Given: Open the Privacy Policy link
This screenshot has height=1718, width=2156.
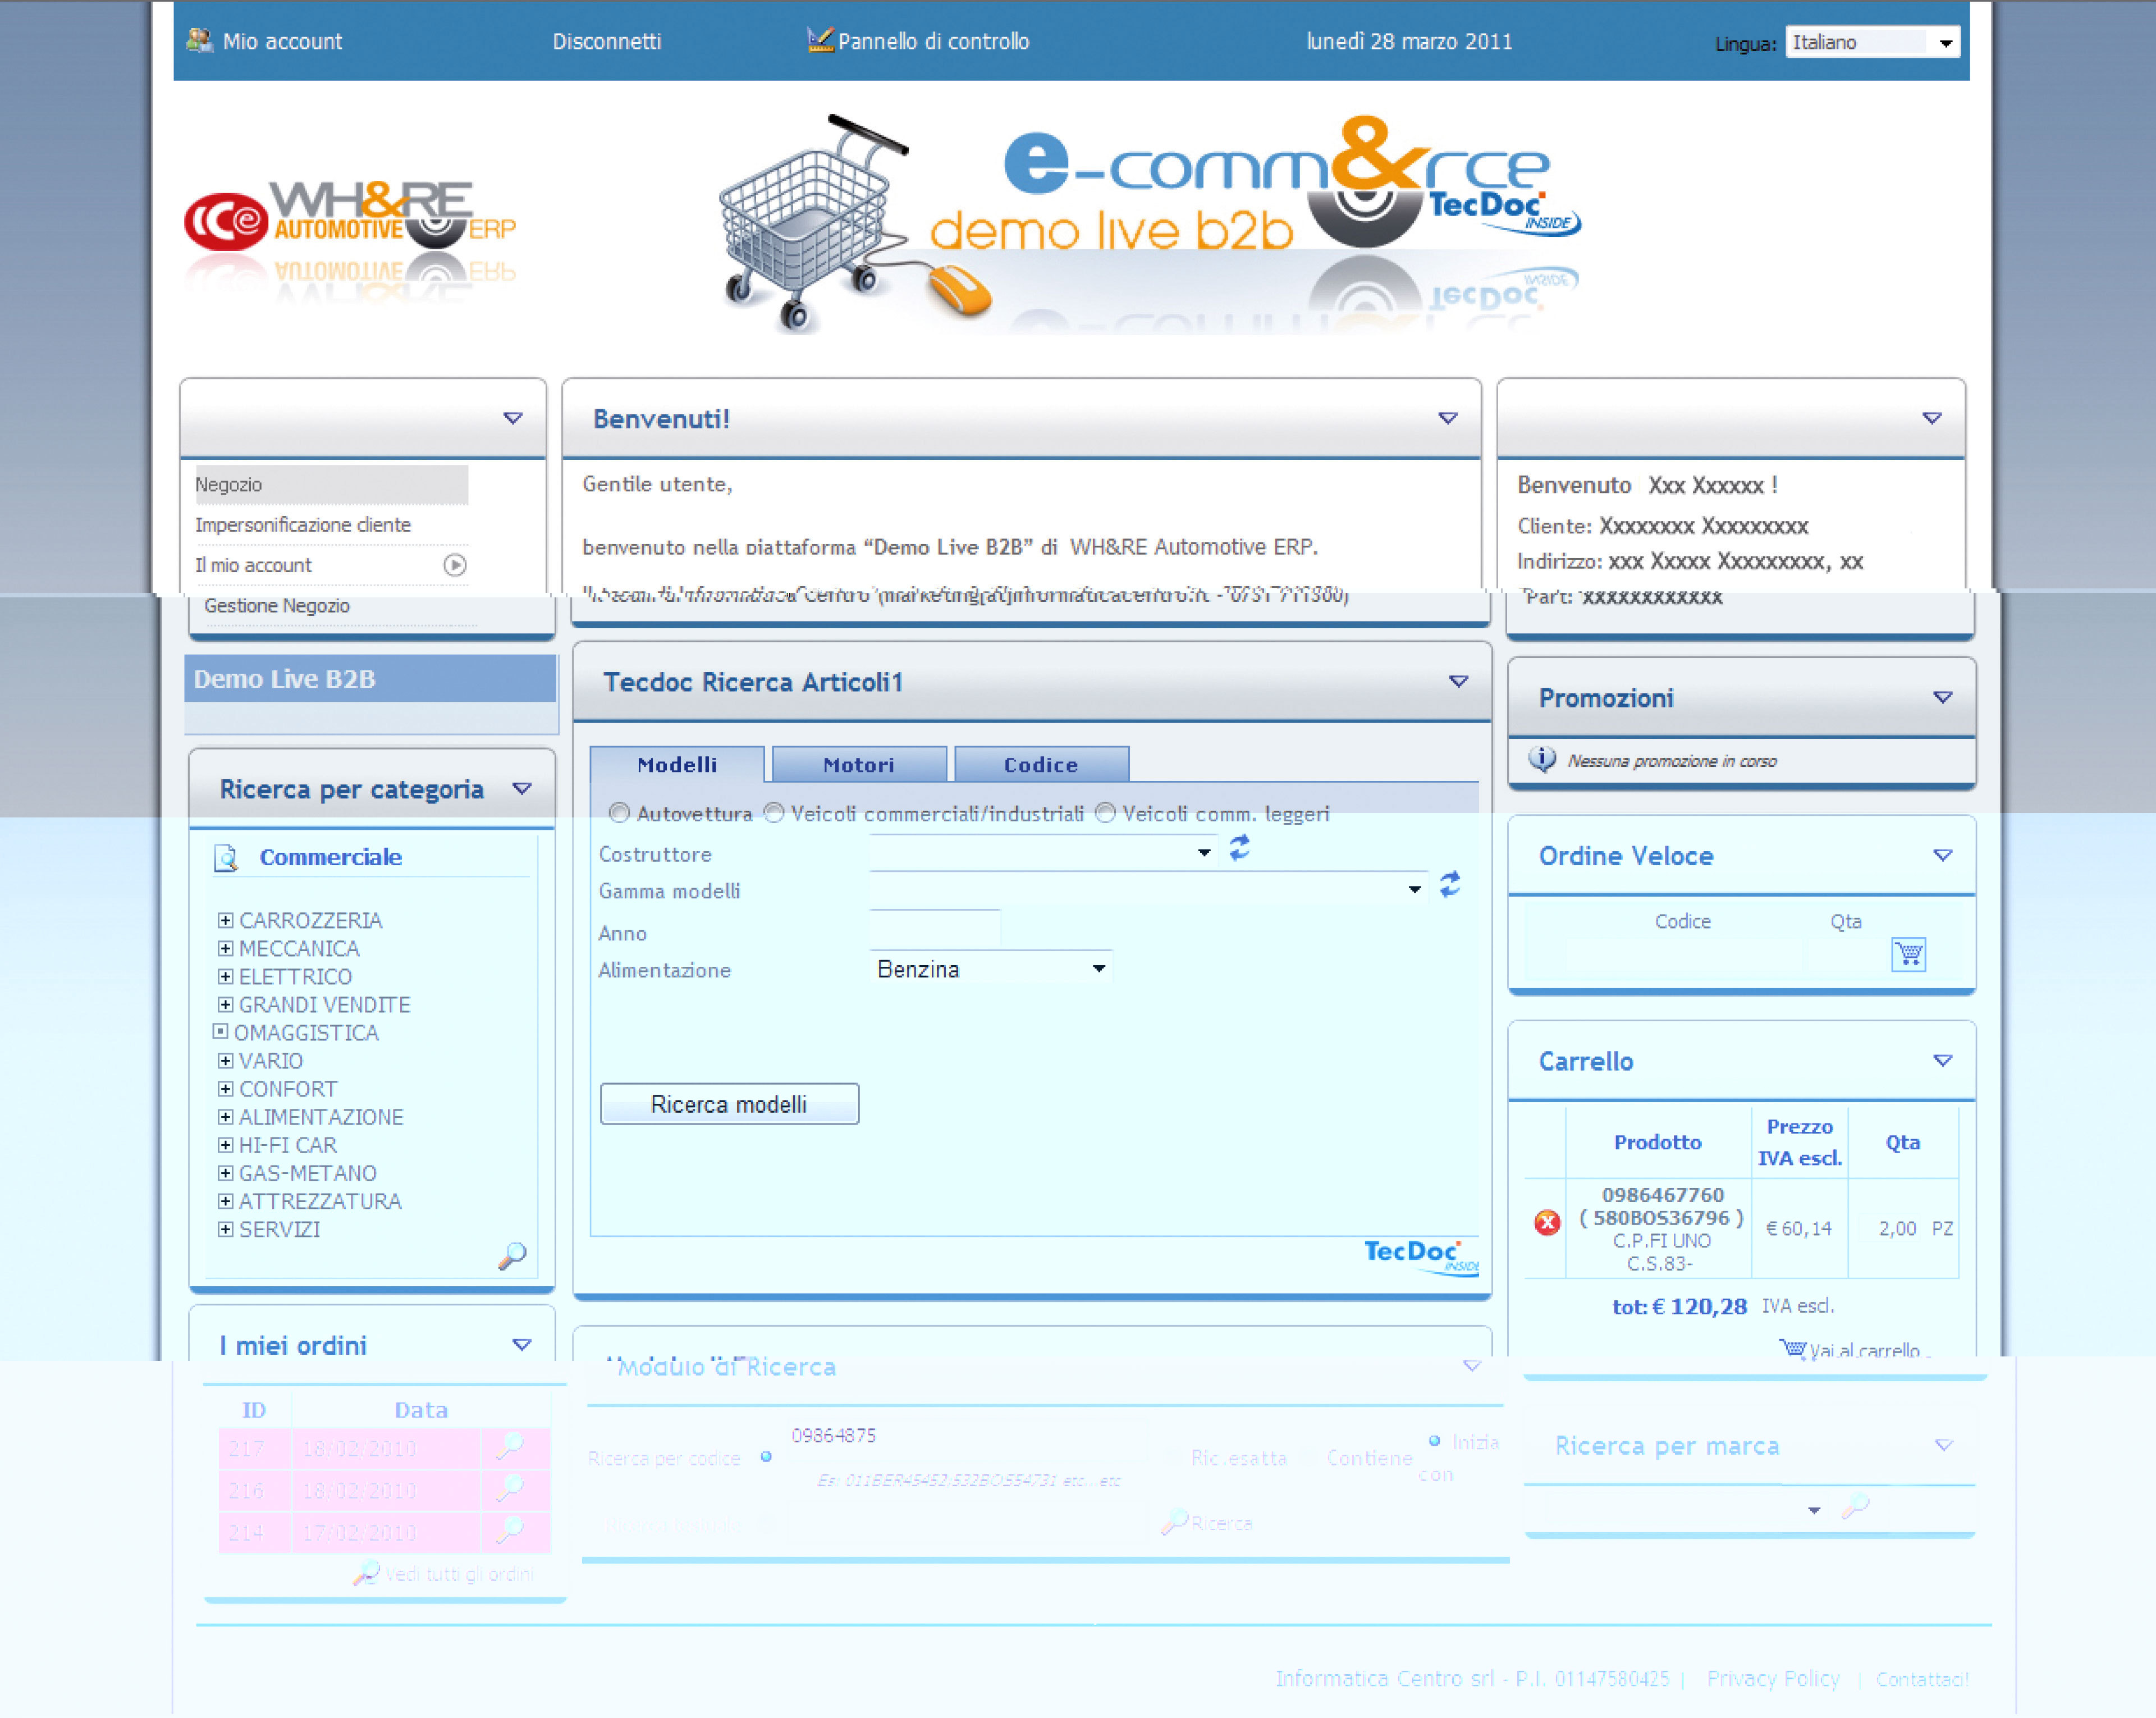Looking at the screenshot, I should [x=1773, y=1678].
